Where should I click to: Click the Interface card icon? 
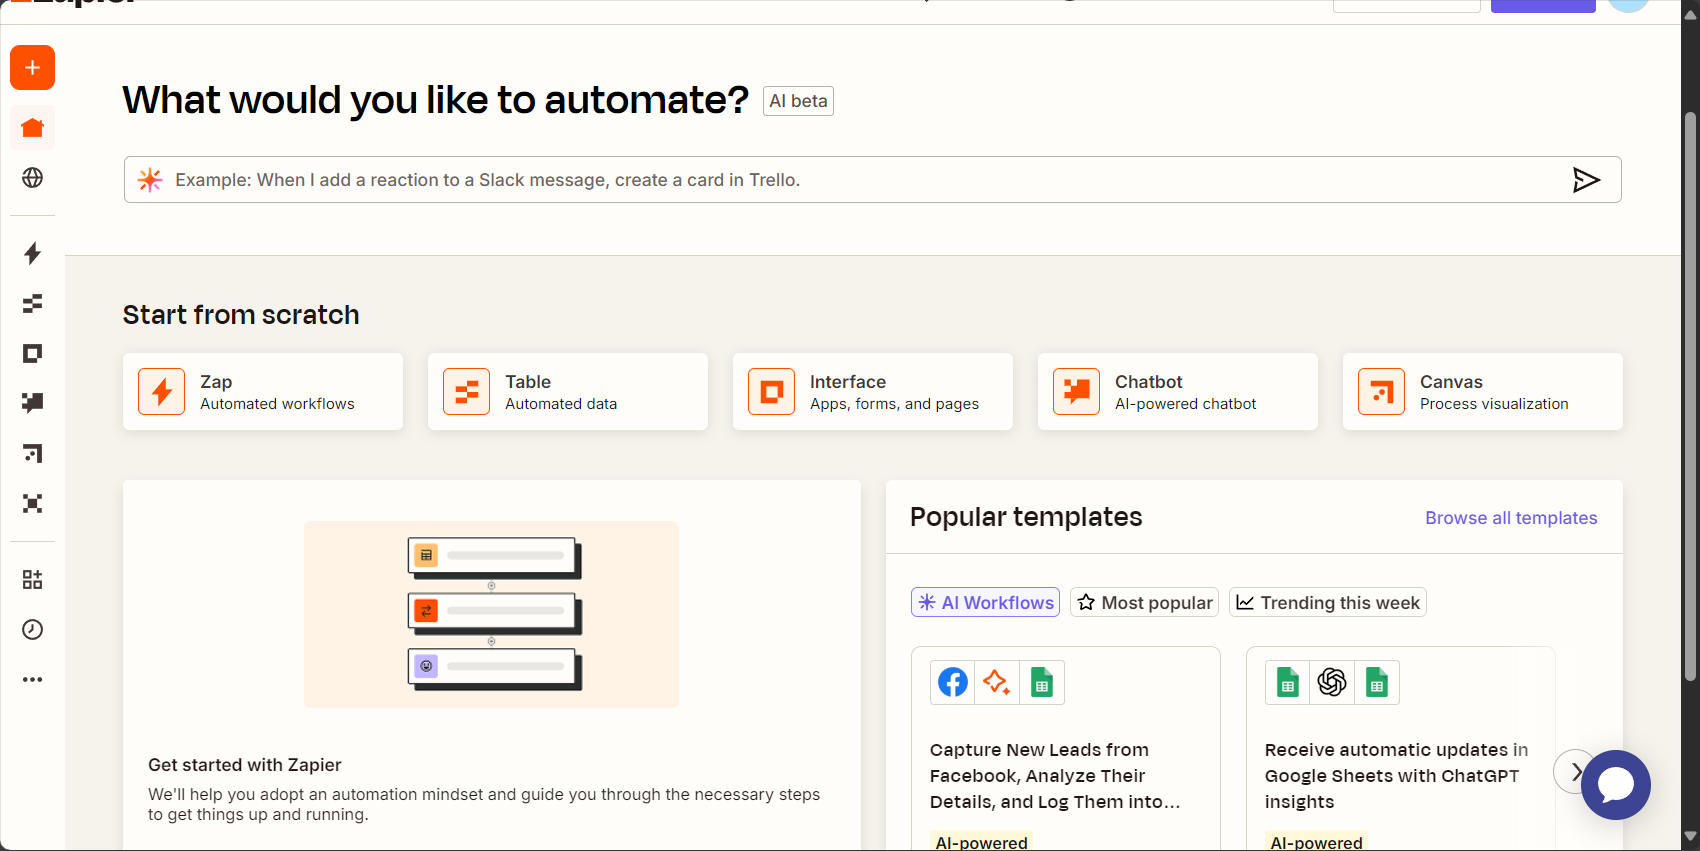pyautogui.click(x=771, y=391)
